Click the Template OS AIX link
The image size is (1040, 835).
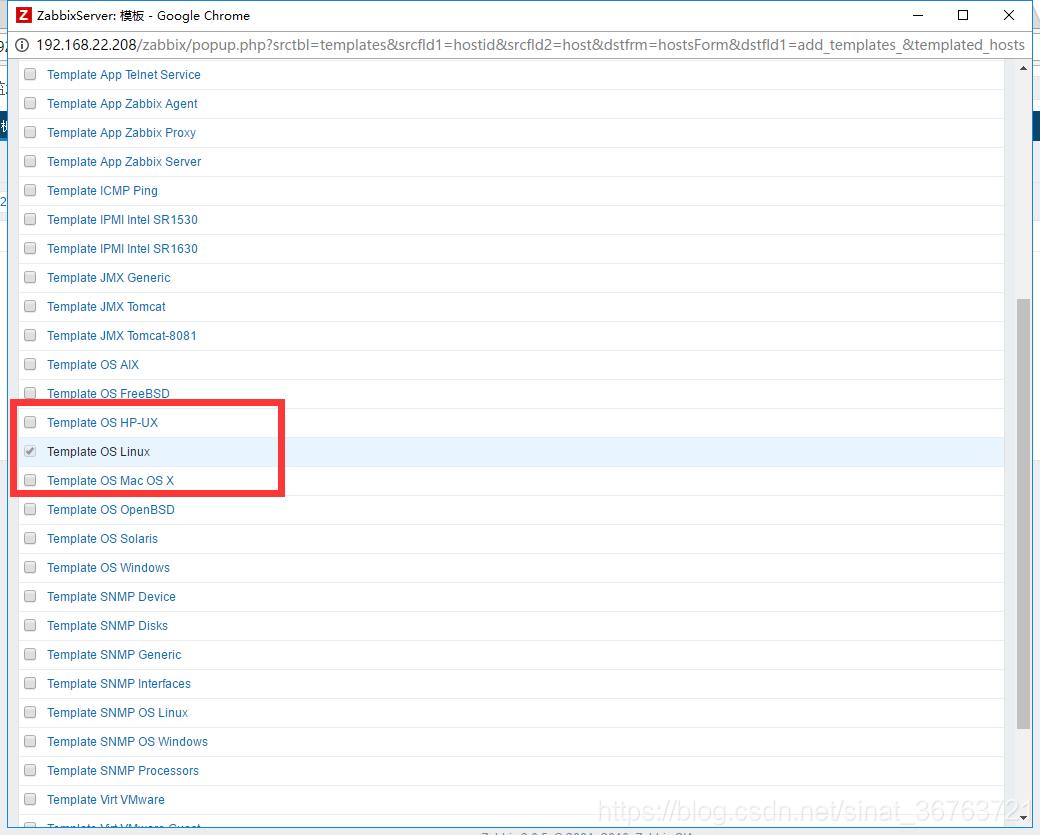click(x=93, y=365)
